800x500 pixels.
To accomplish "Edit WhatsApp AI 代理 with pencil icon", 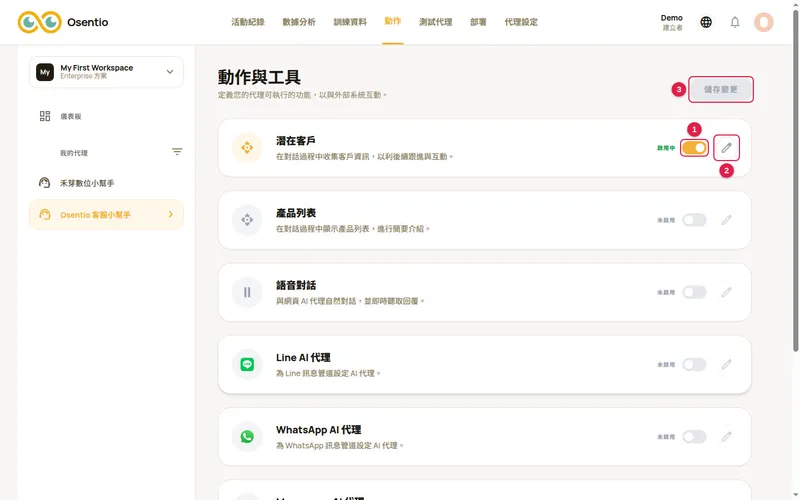I will pos(727,437).
